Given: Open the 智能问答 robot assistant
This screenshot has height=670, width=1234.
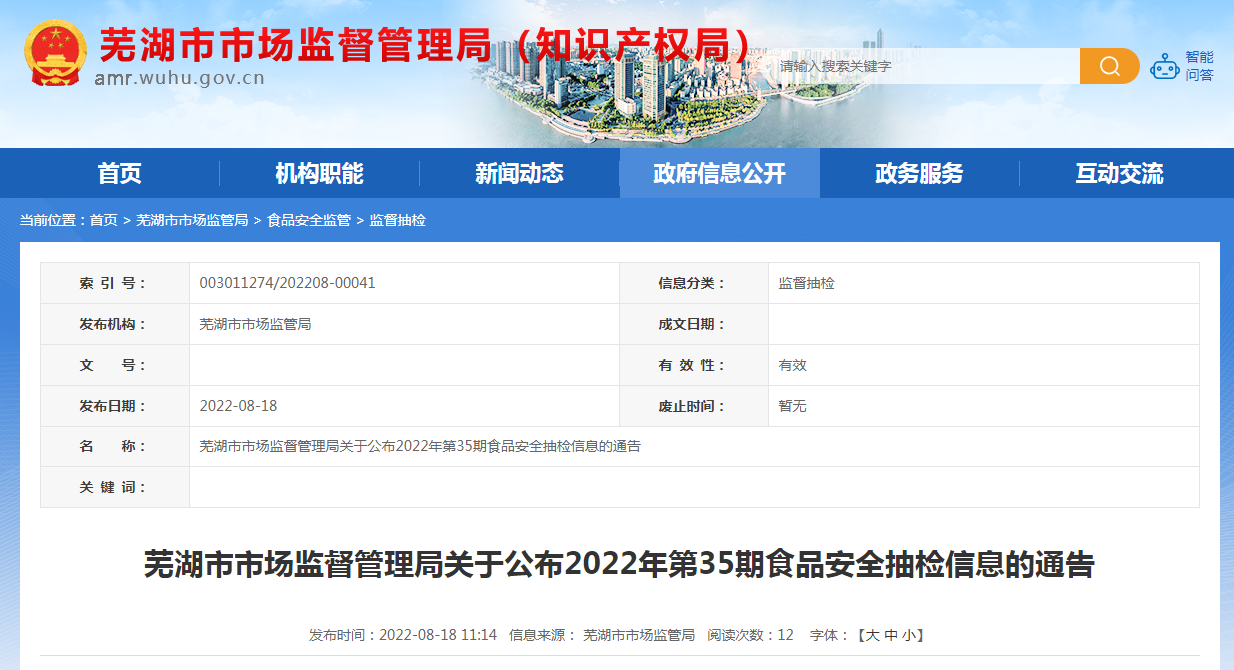Looking at the screenshot, I should click(x=1182, y=67).
